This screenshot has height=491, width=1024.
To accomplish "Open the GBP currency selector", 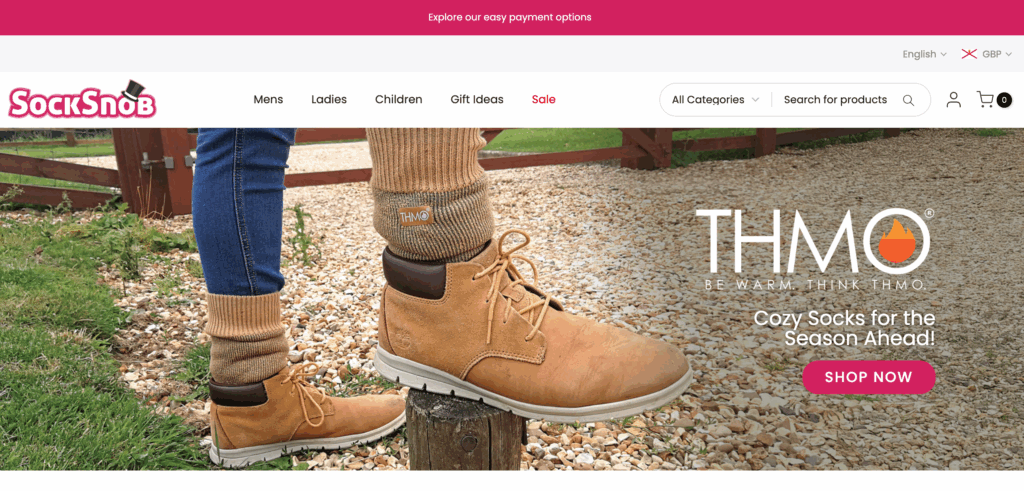I will coord(987,54).
